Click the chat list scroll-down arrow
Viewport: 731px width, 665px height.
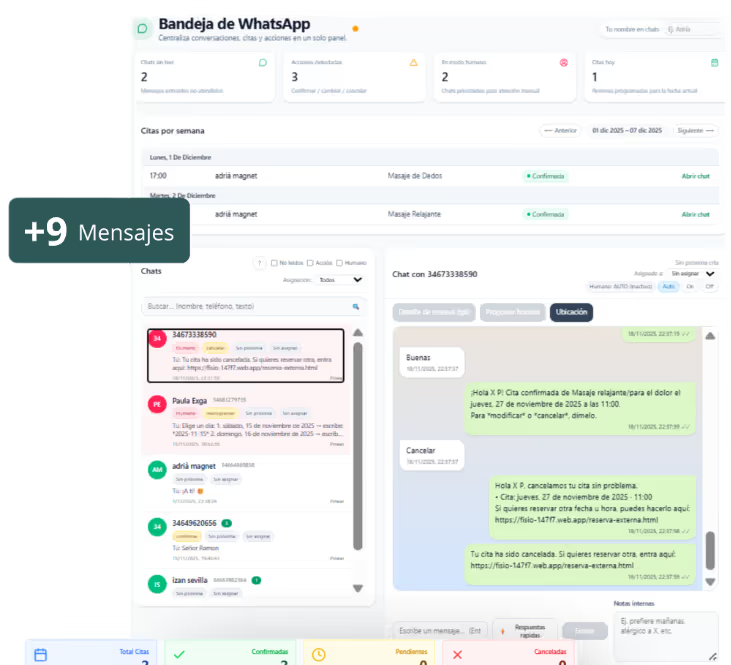[x=358, y=588]
